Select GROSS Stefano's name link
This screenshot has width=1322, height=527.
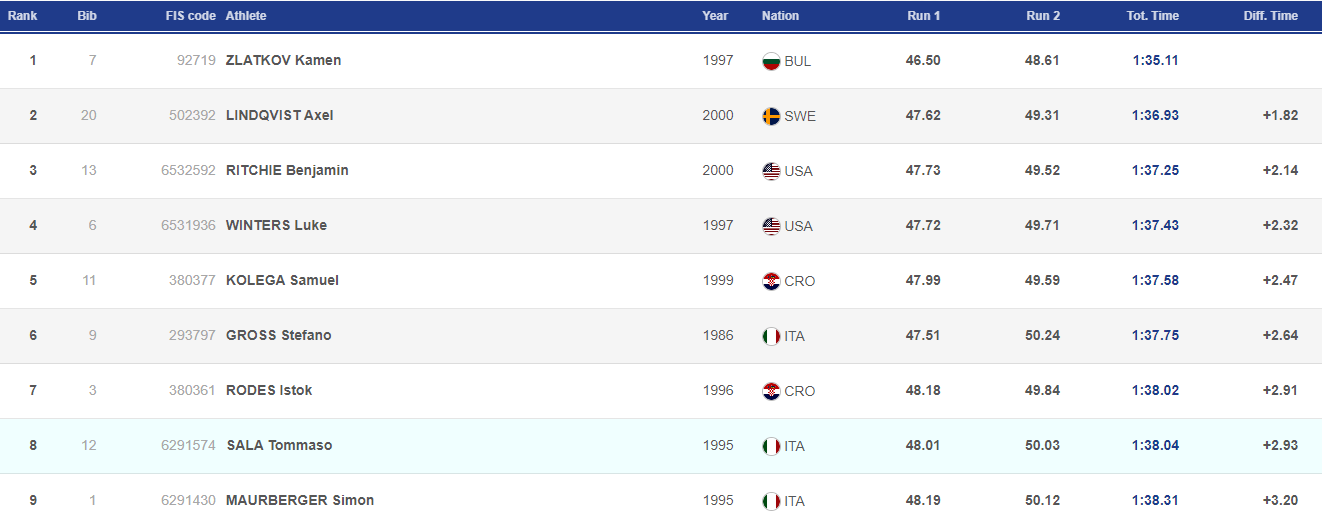point(278,335)
